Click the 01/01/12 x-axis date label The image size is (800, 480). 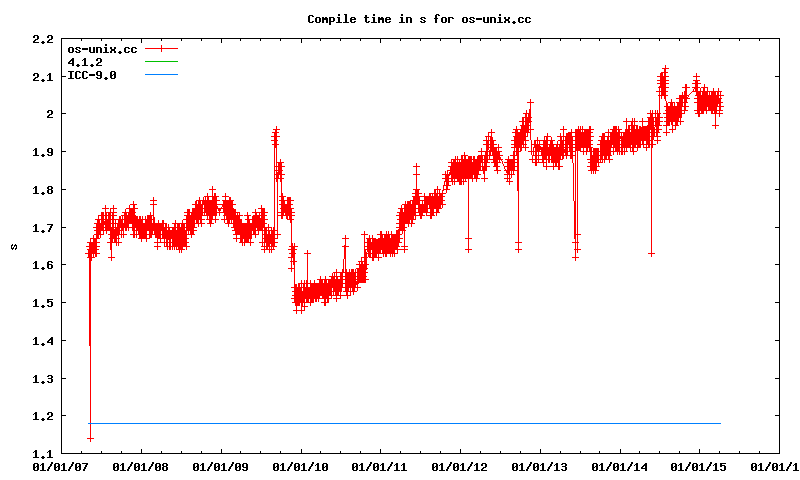click(x=459, y=466)
